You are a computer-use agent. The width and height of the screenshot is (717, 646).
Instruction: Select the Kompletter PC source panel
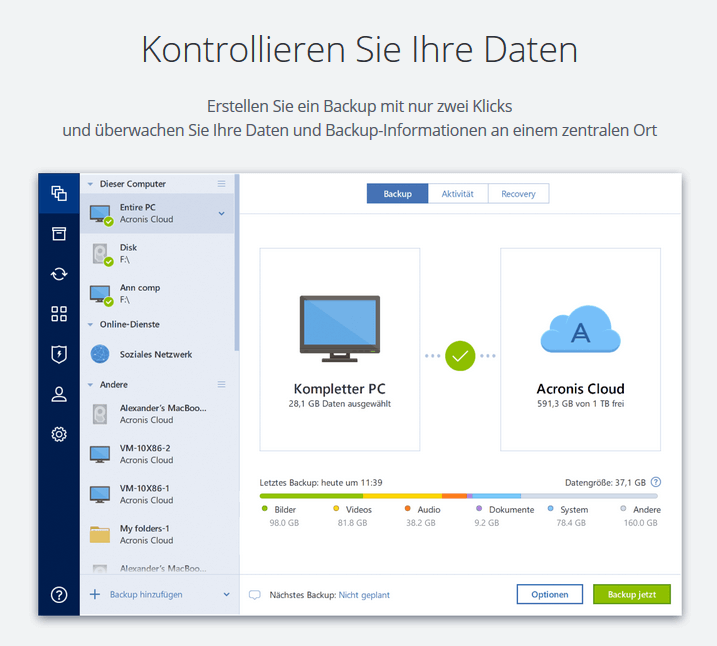[x=340, y=349]
